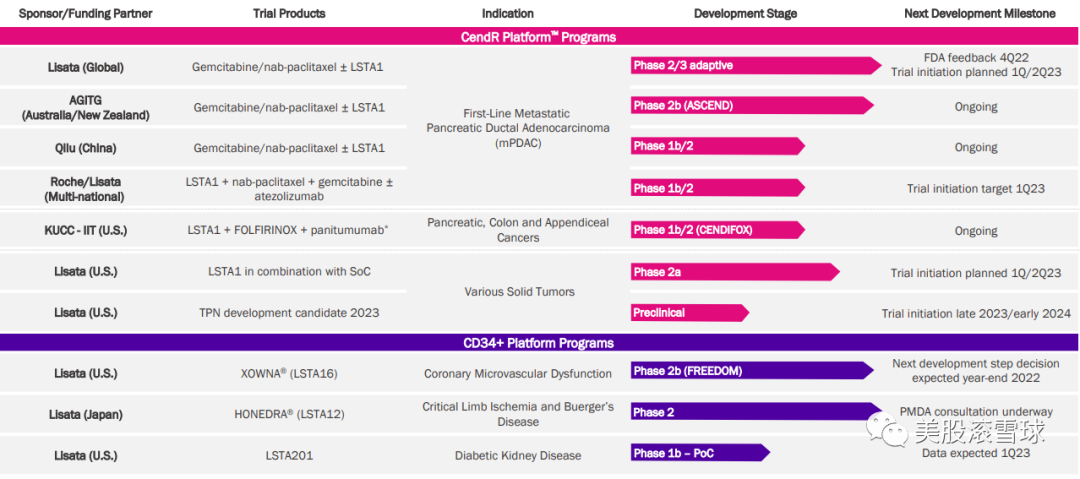Select the Development Stage column header
Viewport: 1080px width, 479px height.
pos(745,14)
